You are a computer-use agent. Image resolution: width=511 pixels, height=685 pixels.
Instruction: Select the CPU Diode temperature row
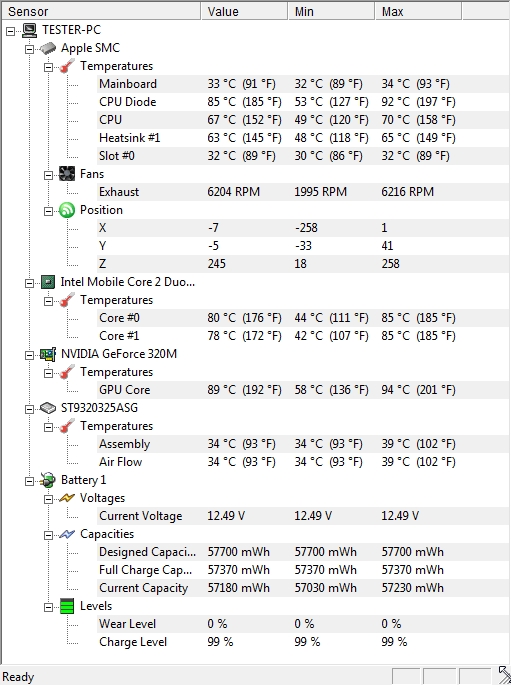pos(303,102)
